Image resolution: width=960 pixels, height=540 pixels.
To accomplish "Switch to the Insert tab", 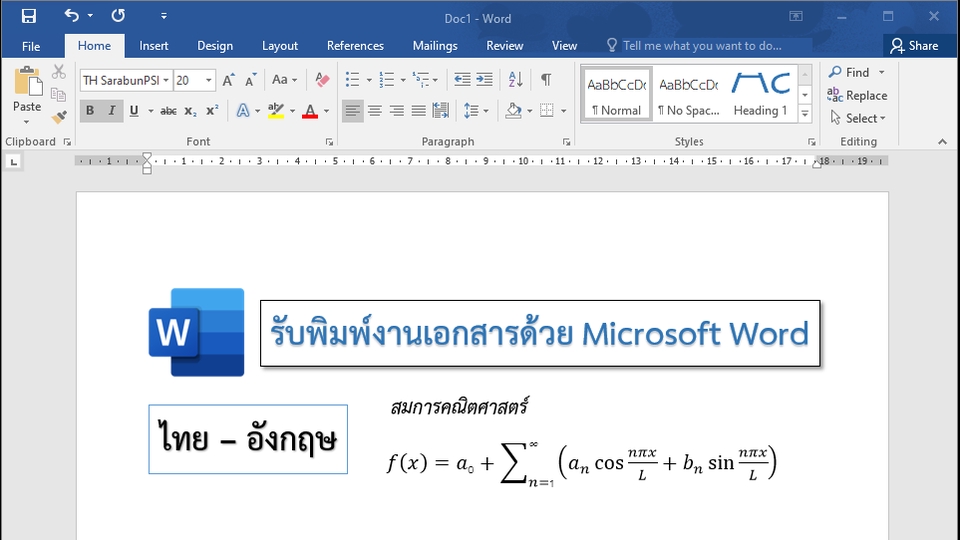I will (154, 46).
